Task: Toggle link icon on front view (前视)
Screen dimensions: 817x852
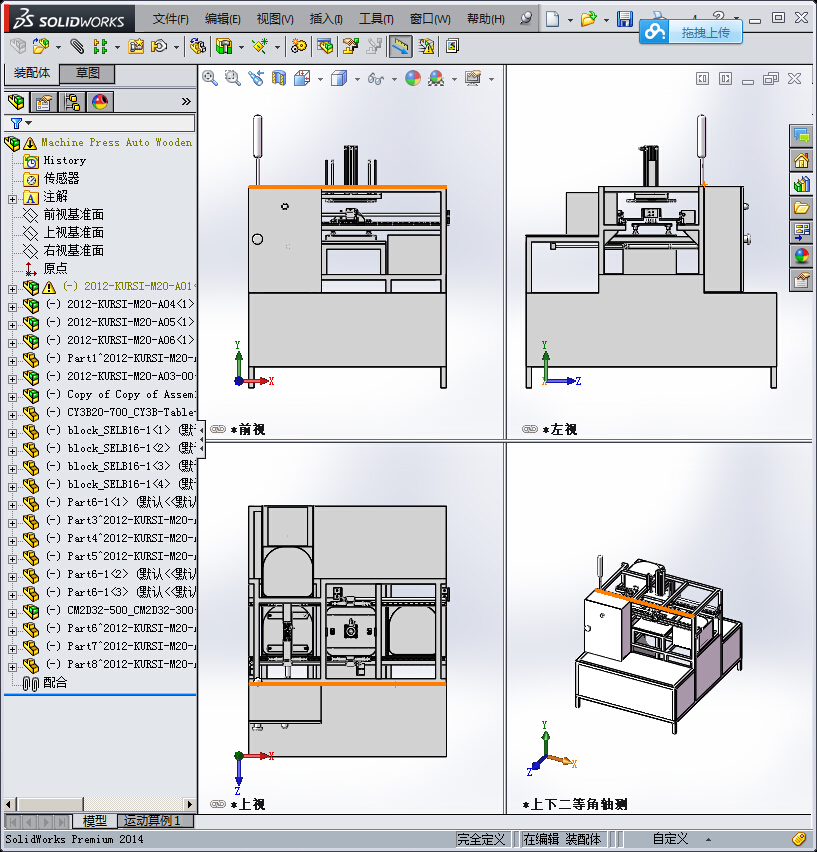Action: click(218, 429)
